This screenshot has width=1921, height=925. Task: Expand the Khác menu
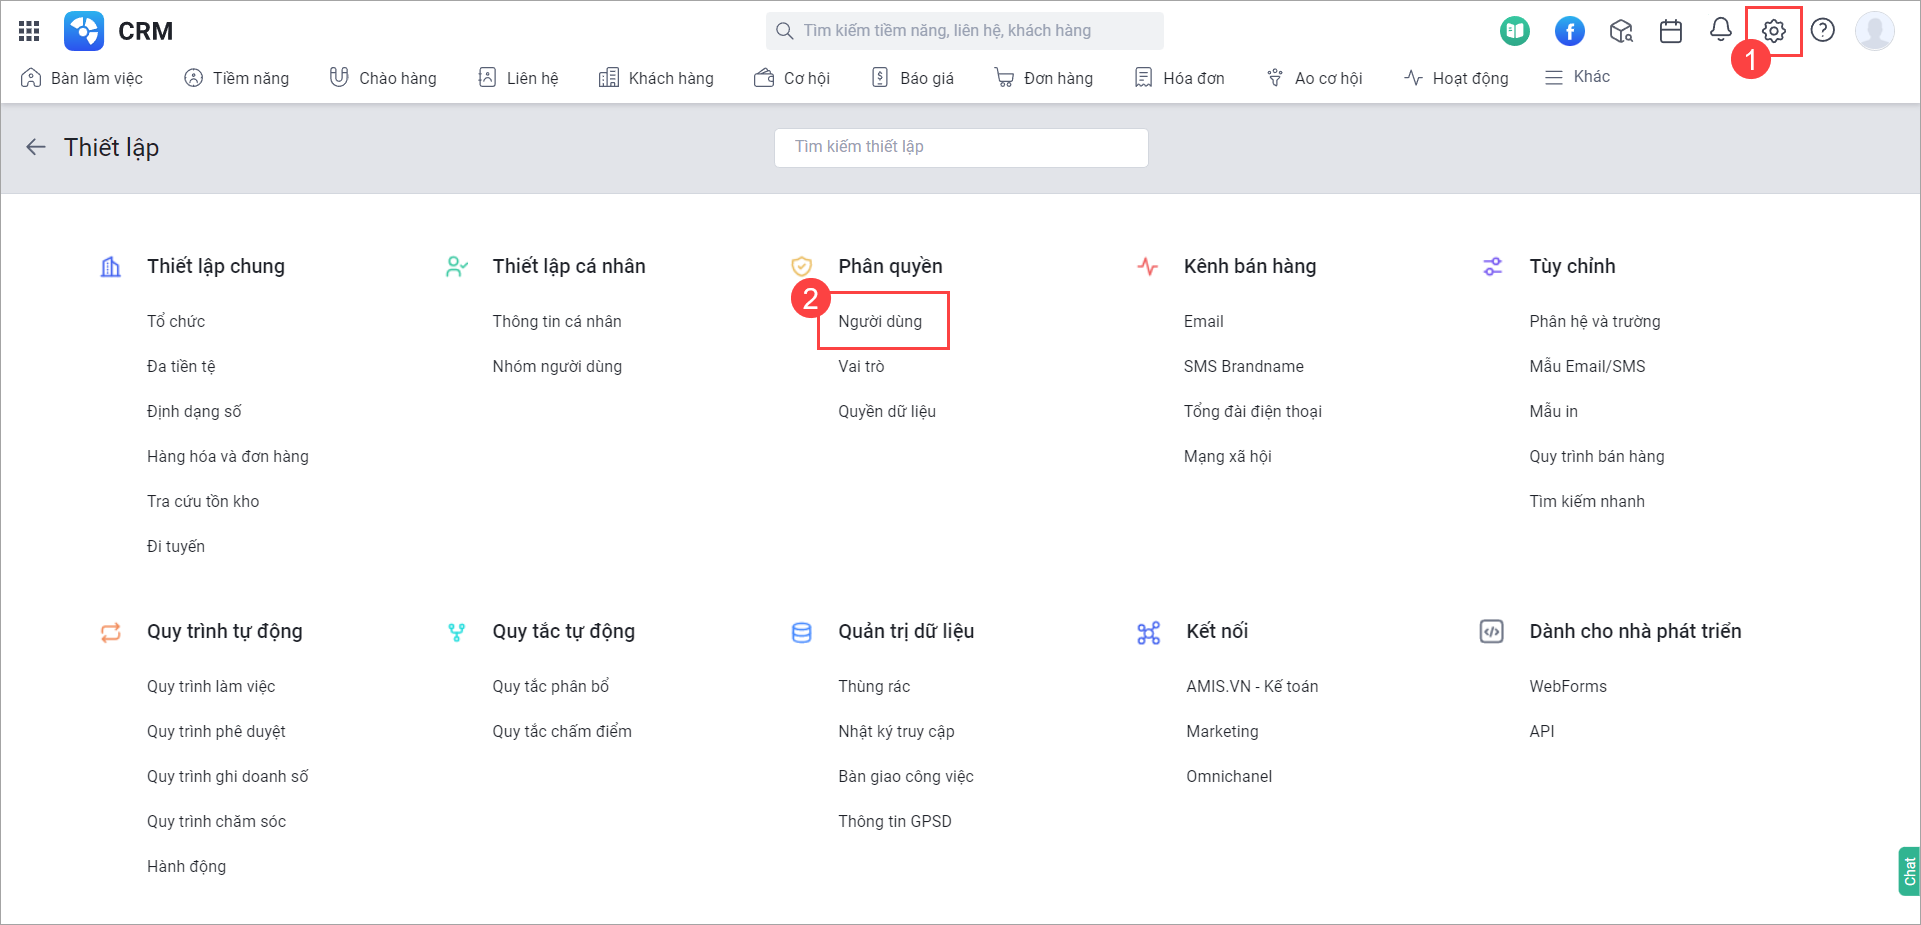(1577, 77)
